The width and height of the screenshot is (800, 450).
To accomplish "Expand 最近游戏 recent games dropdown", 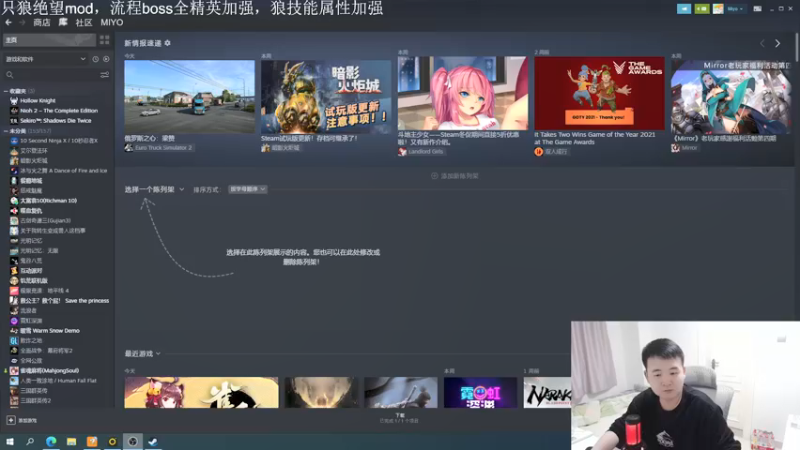I will (x=142, y=354).
